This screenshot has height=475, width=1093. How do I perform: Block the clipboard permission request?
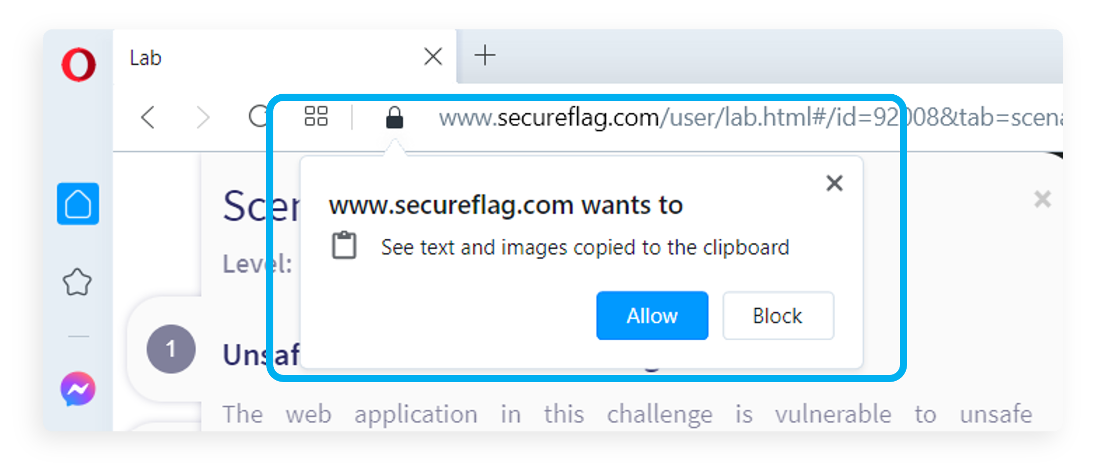[x=778, y=316]
